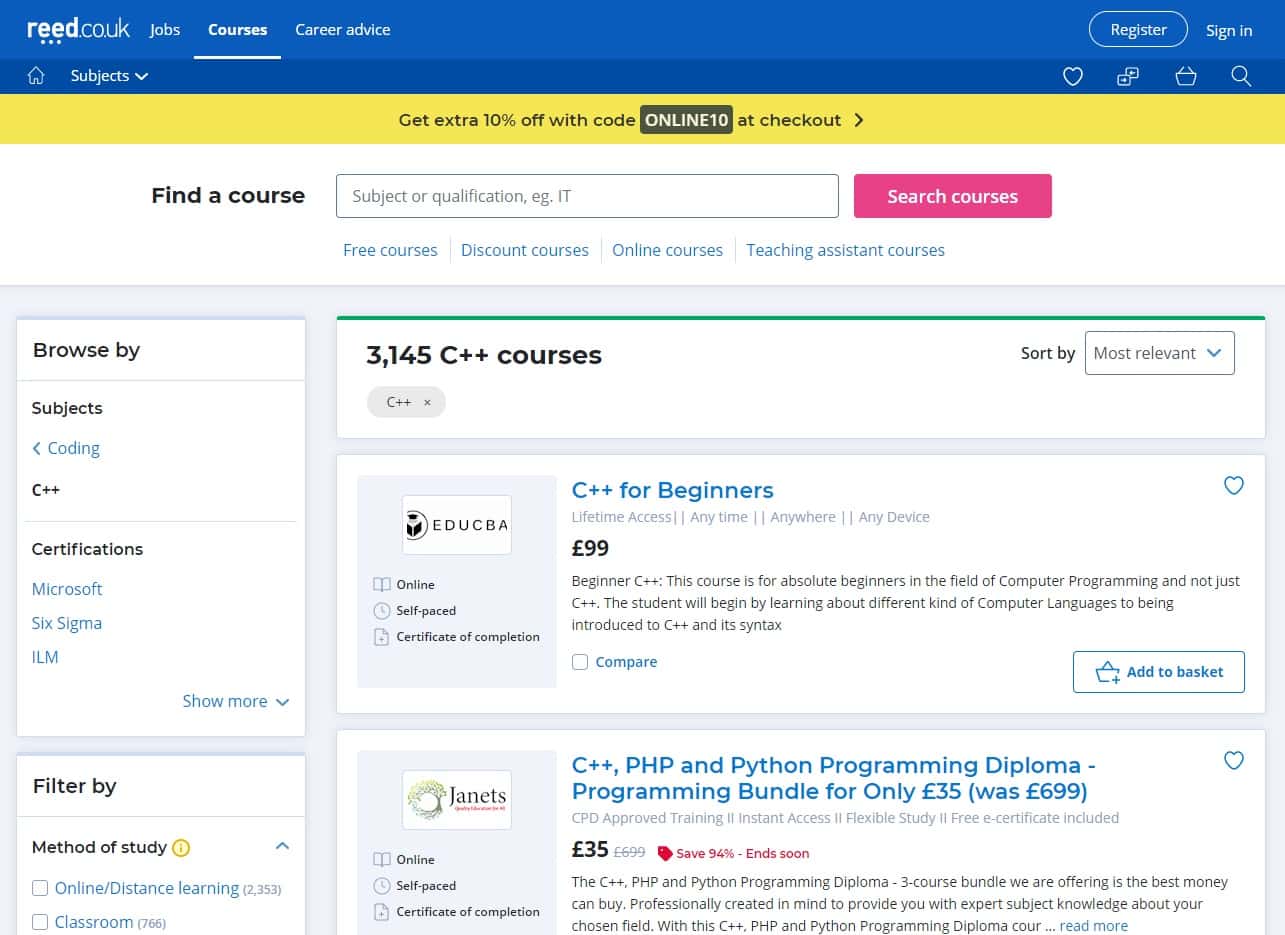Collapse the Method of study section
This screenshot has width=1285, height=935.
[x=282, y=847]
